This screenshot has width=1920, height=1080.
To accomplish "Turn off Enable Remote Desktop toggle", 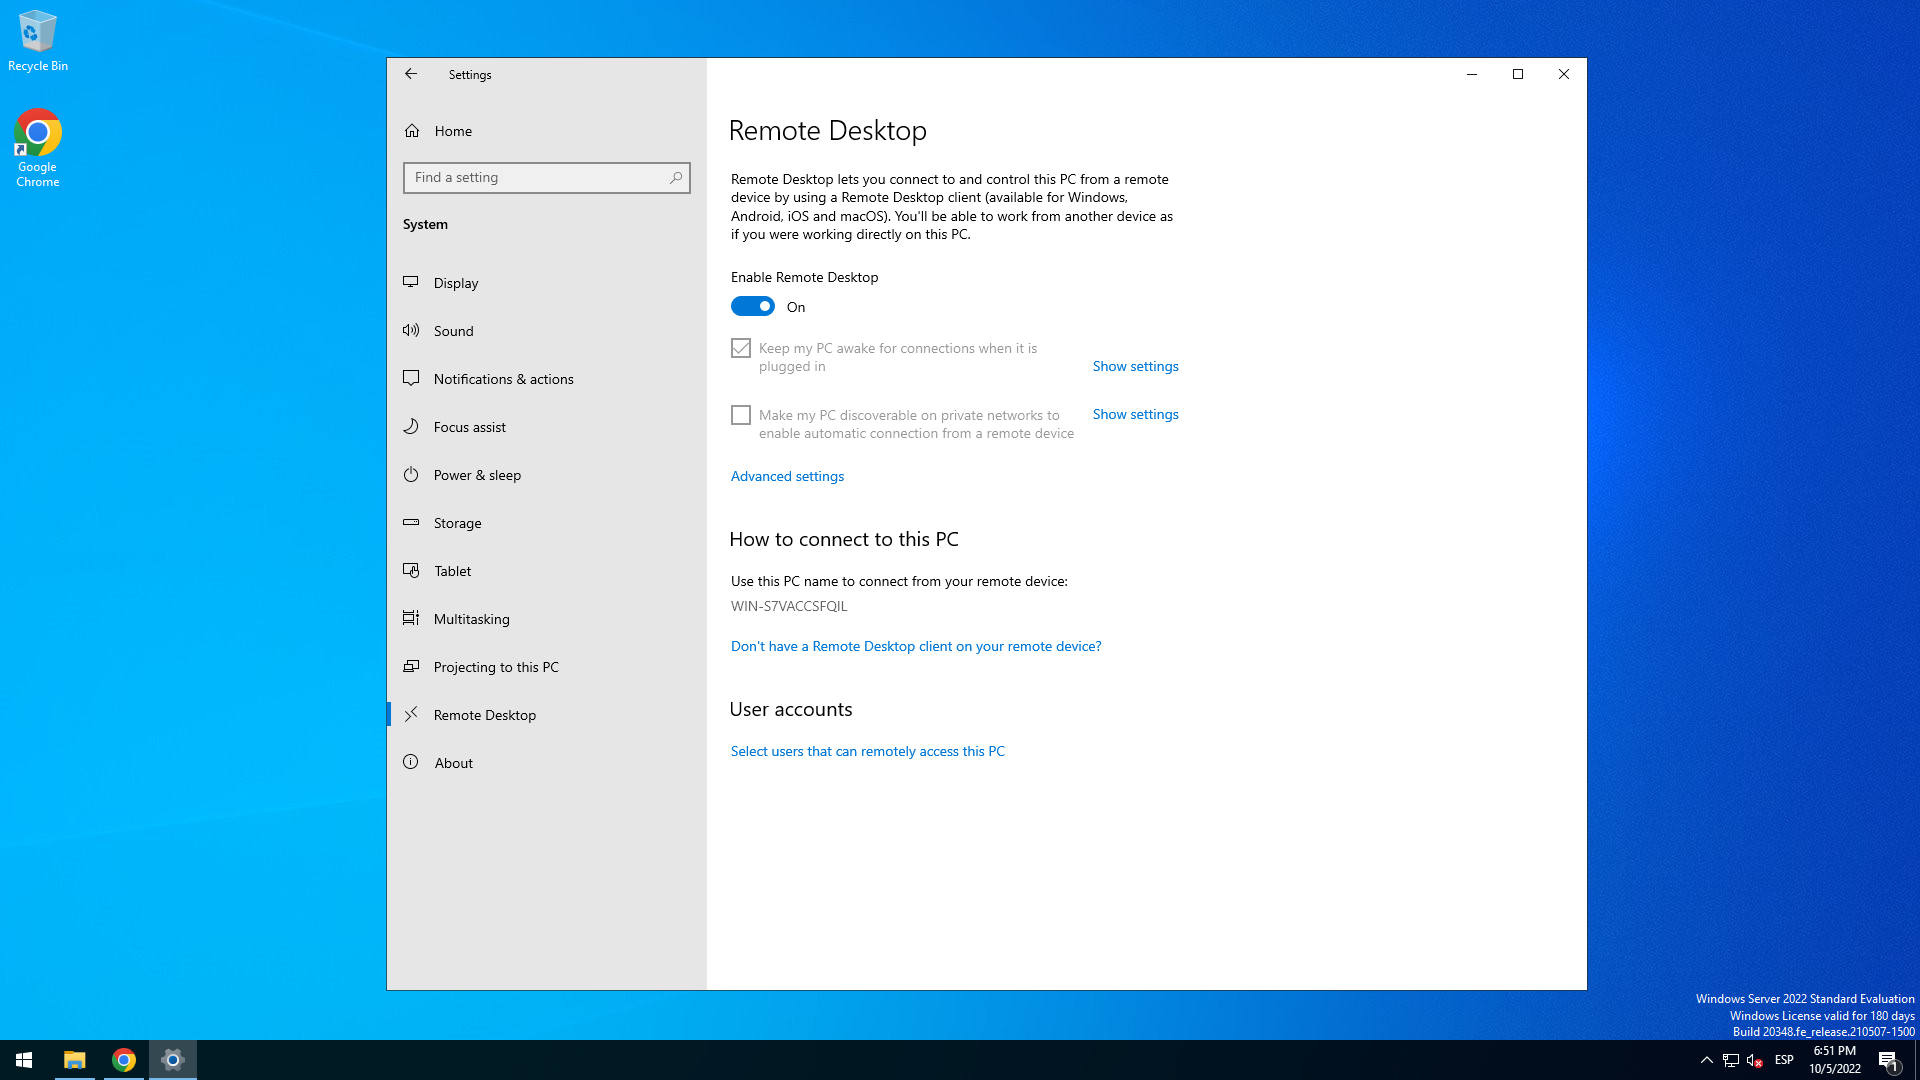I will 753,307.
